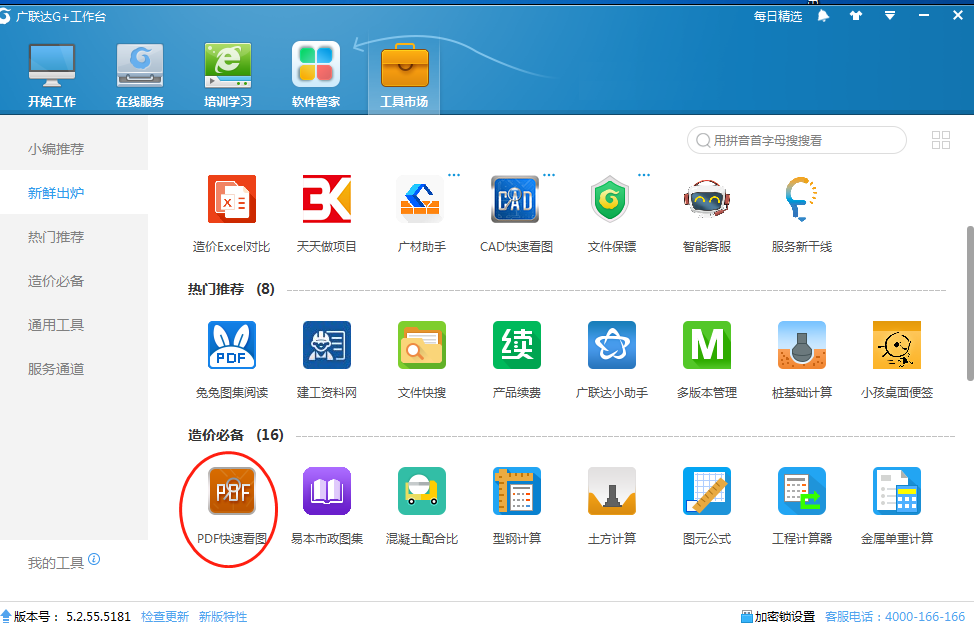Select 小编推荐 in sidebar

[x=74, y=149]
